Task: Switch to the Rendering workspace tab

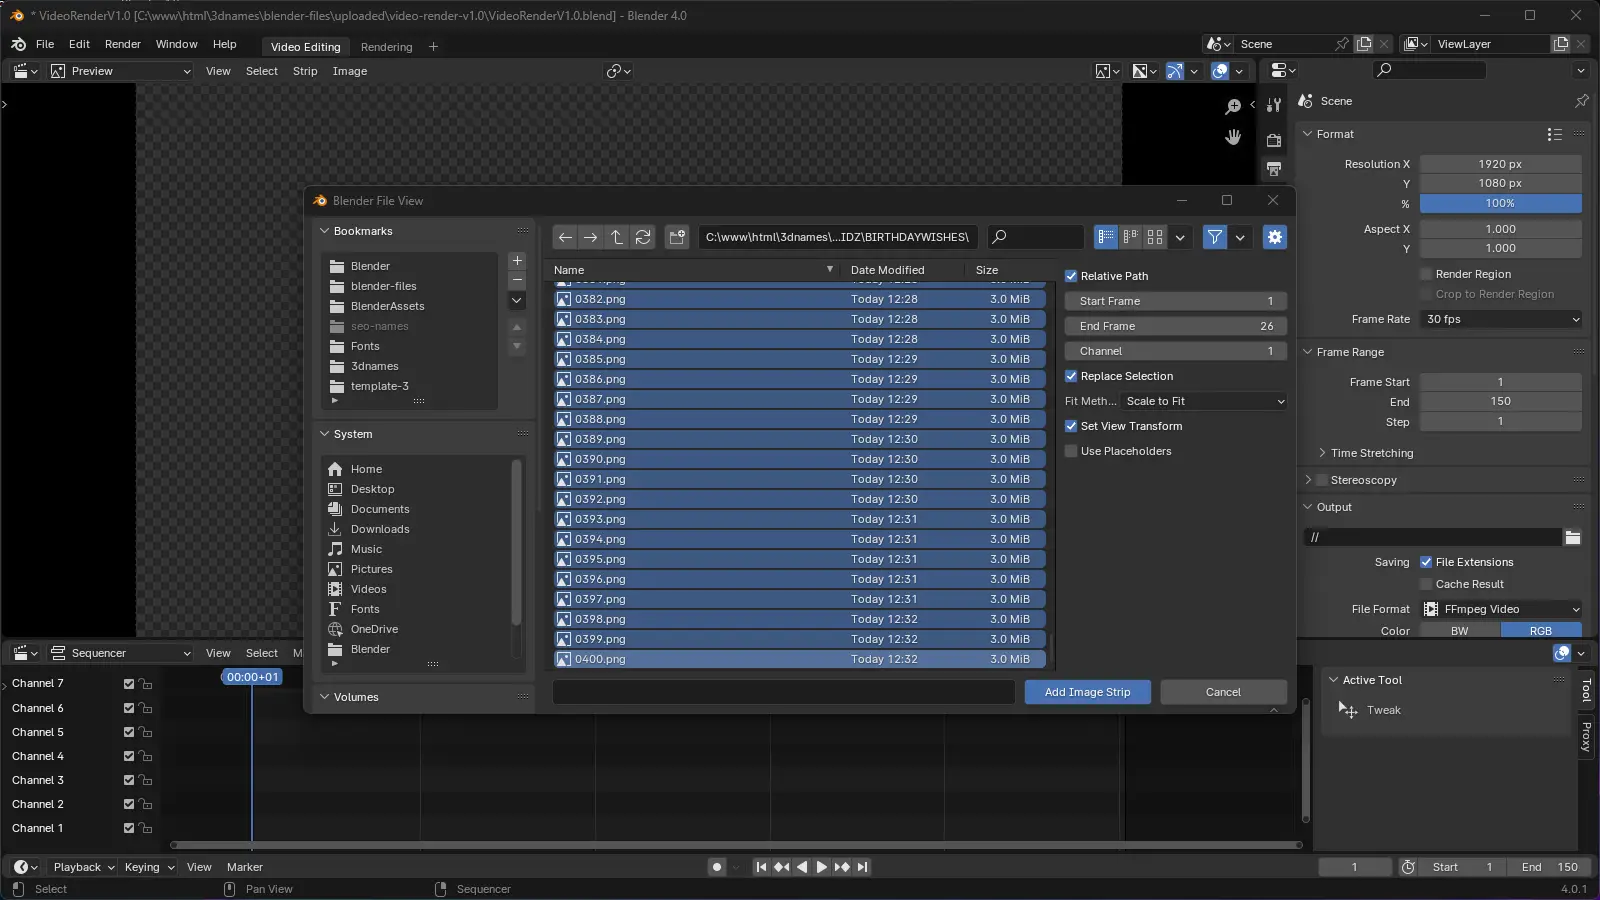Action: [x=386, y=47]
